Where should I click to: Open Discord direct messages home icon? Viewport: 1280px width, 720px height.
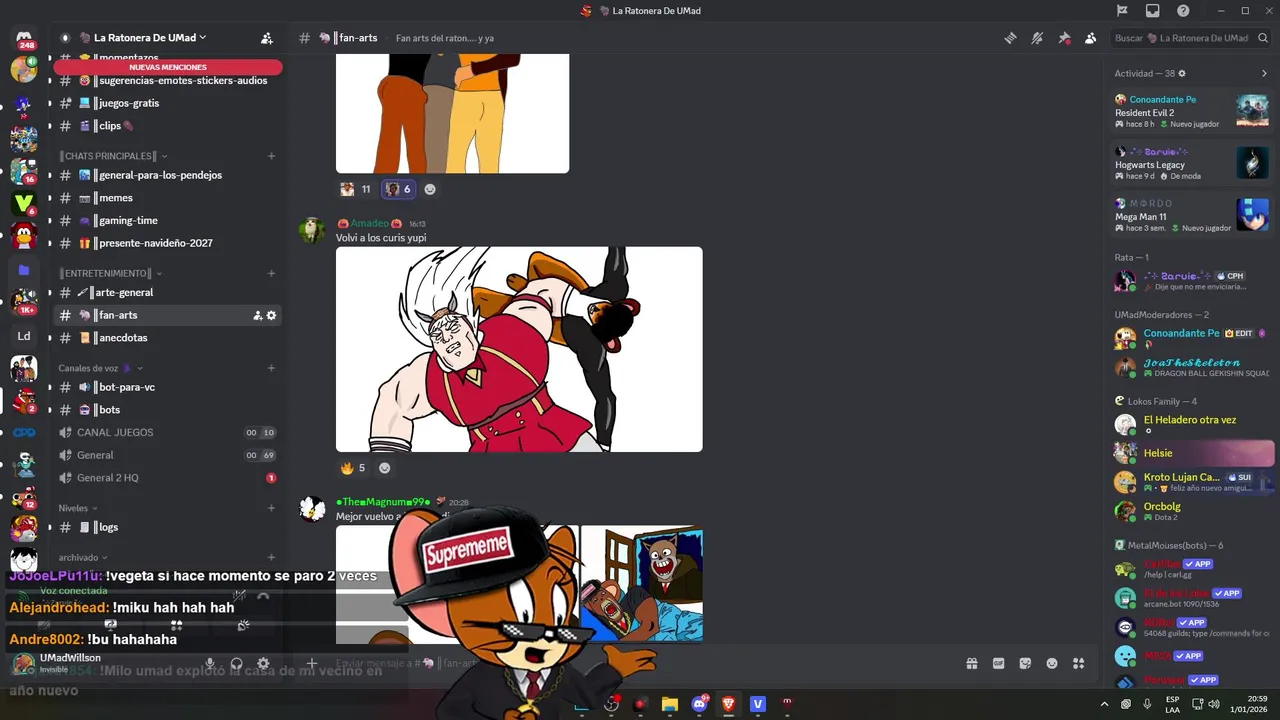tap(24, 38)
